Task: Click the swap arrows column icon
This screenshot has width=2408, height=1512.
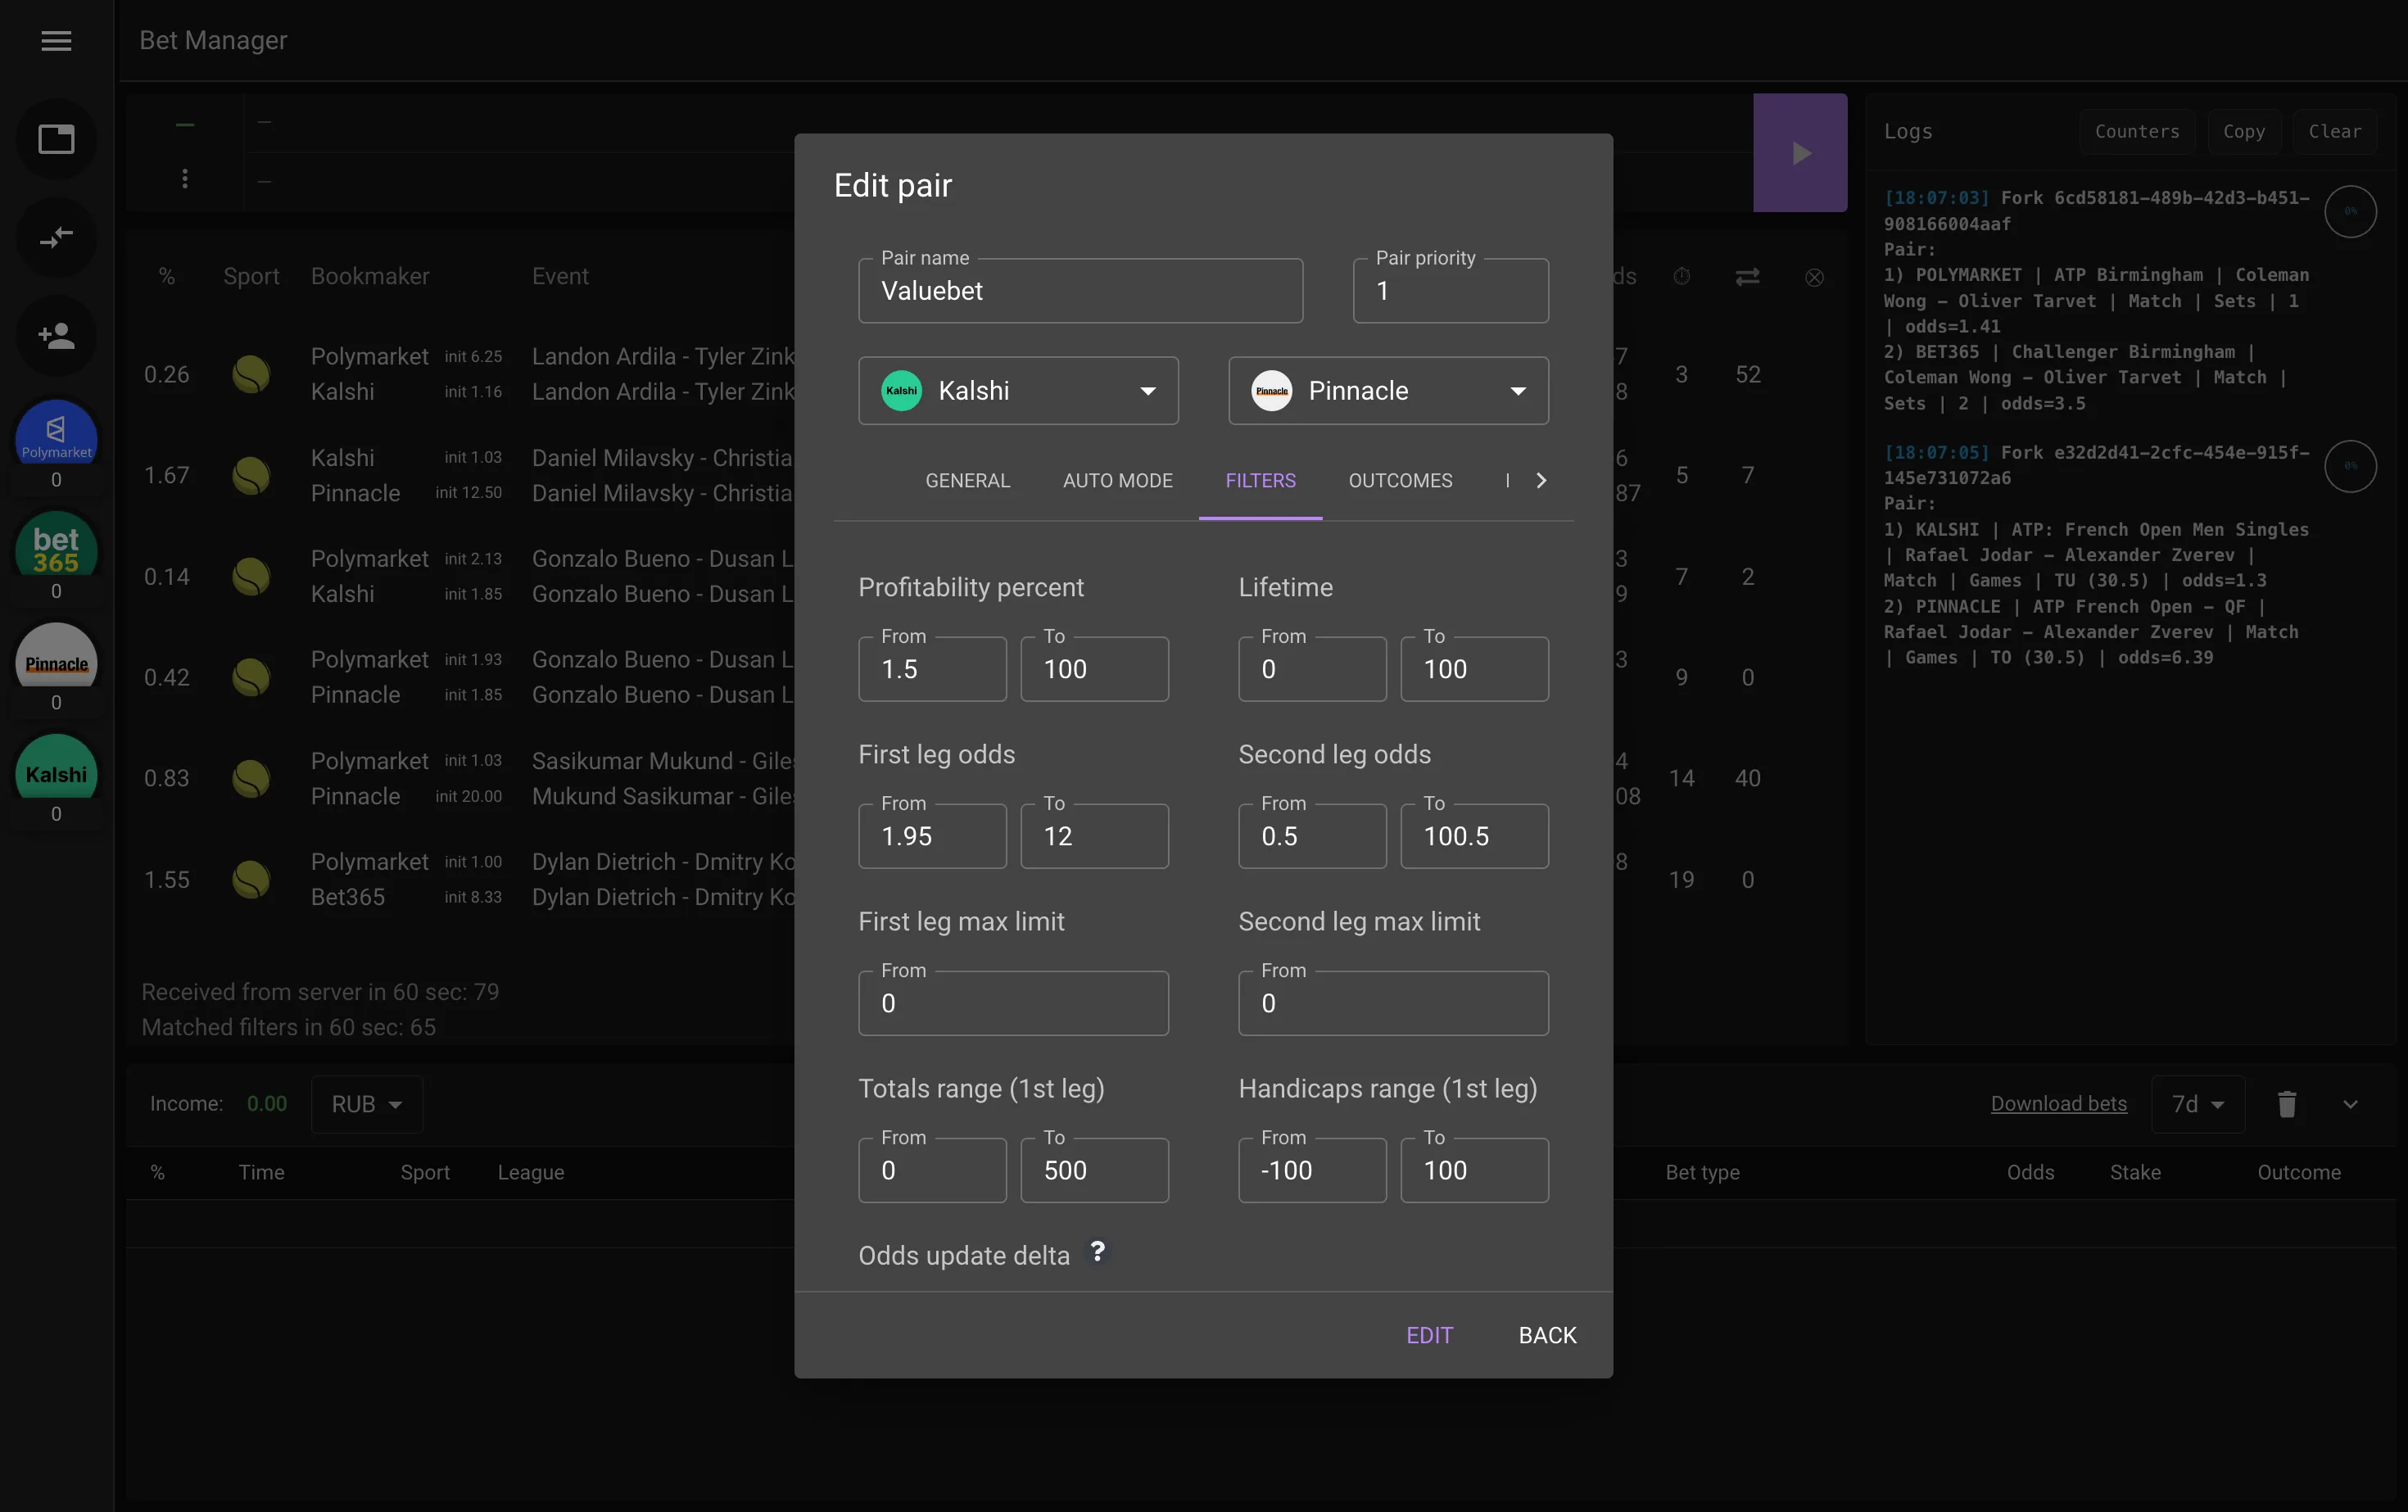Action: coord(1747,277)
